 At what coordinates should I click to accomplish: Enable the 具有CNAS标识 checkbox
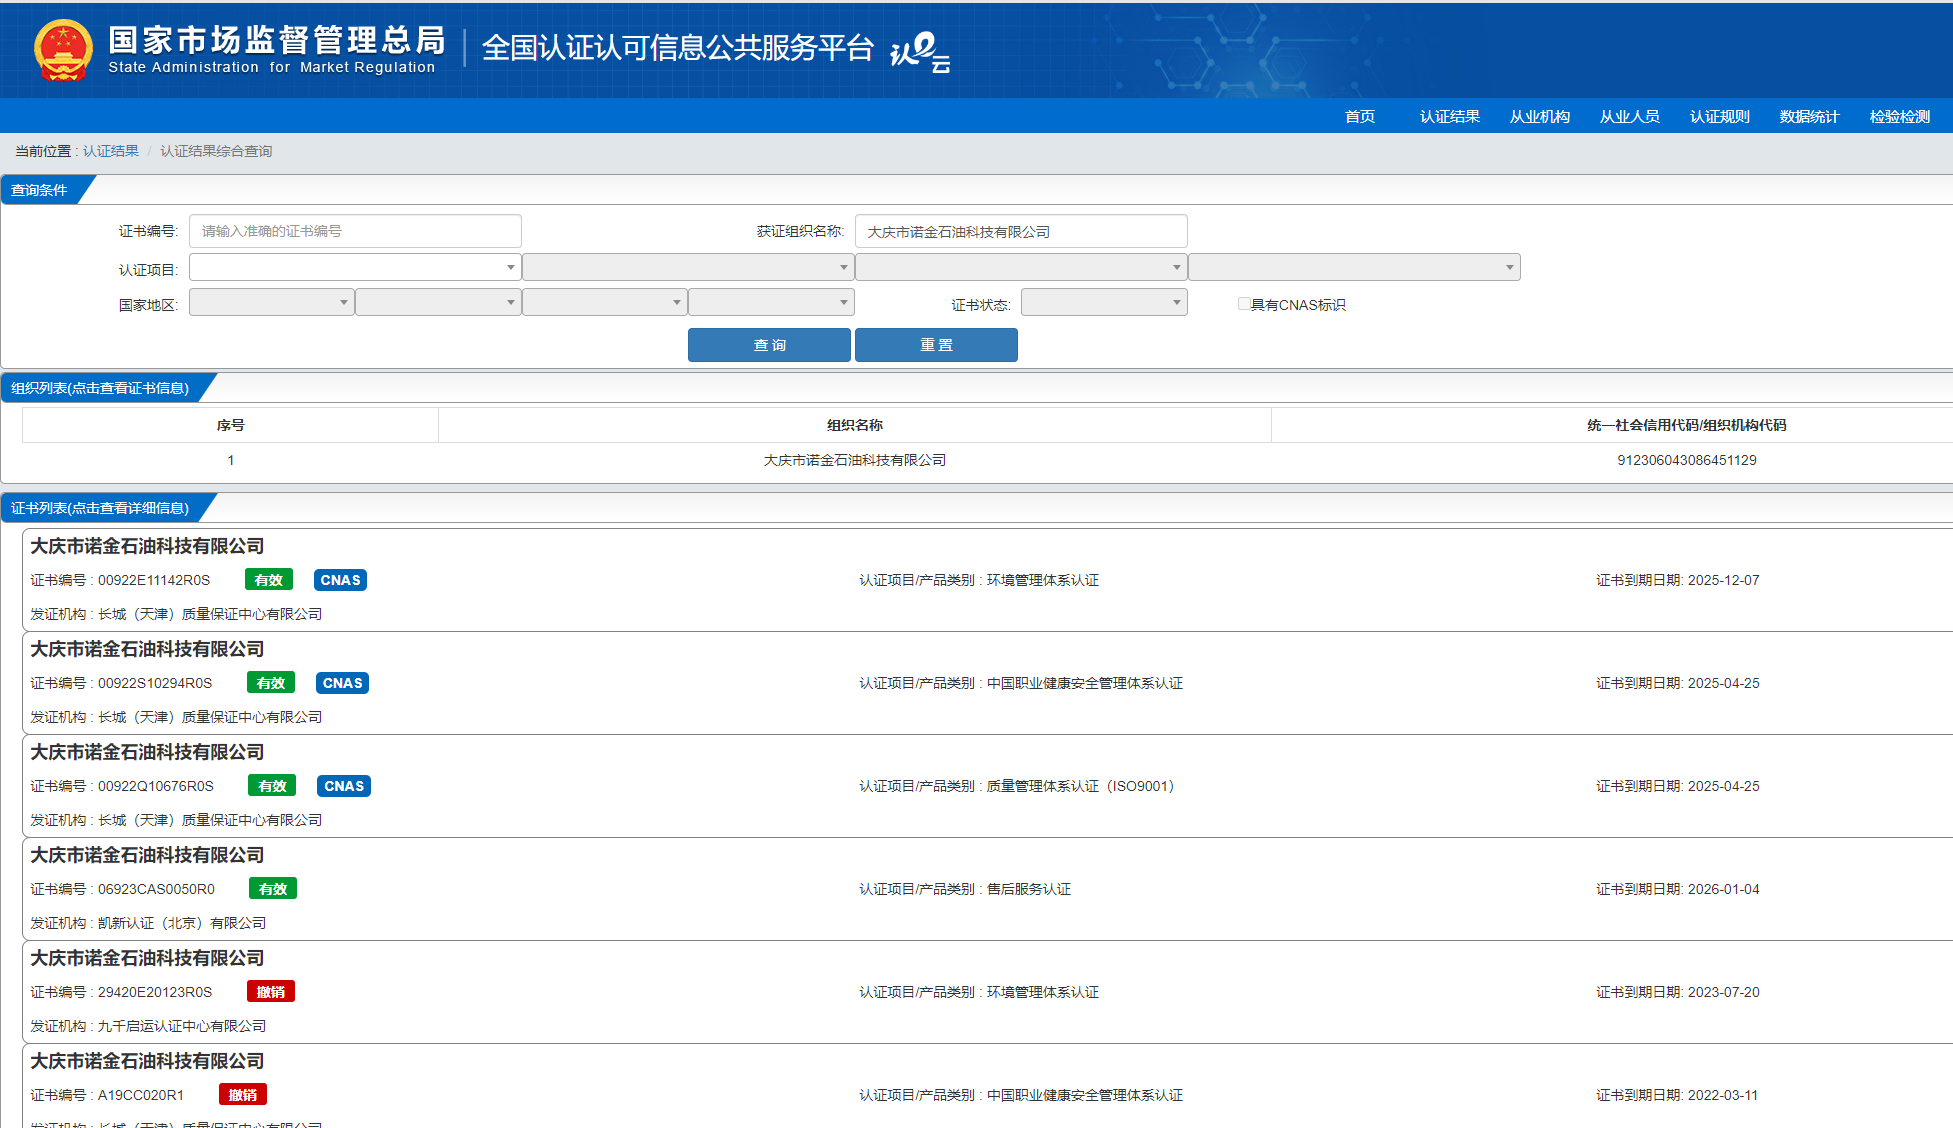(x=1244, y=304)
